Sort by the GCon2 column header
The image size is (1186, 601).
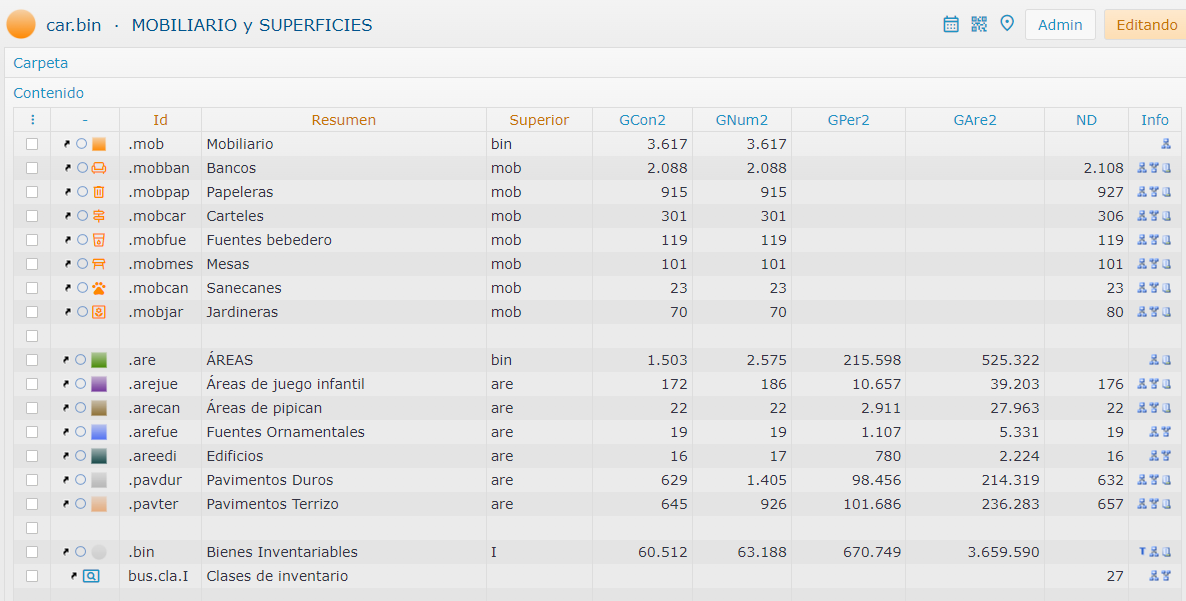click(x=642, y=120)
